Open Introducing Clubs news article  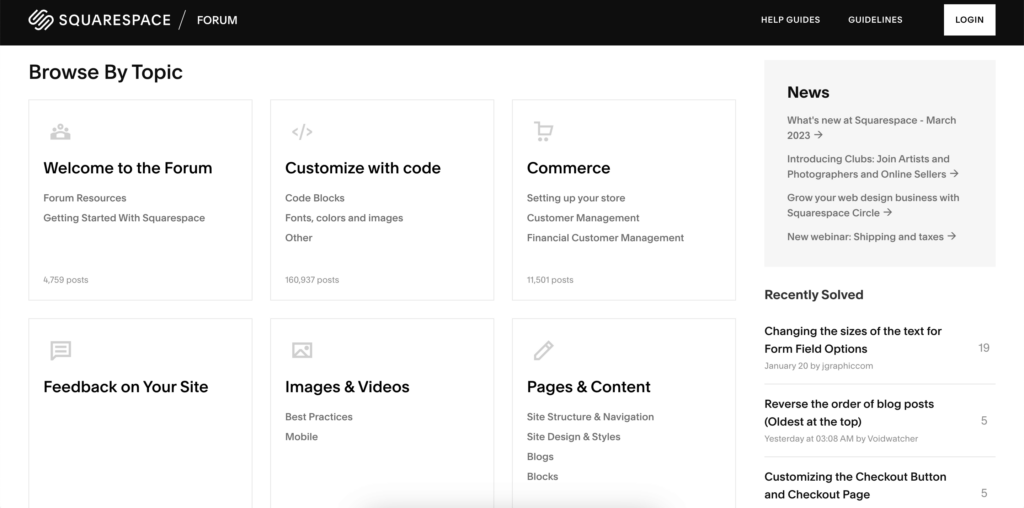tap(872, 167)
